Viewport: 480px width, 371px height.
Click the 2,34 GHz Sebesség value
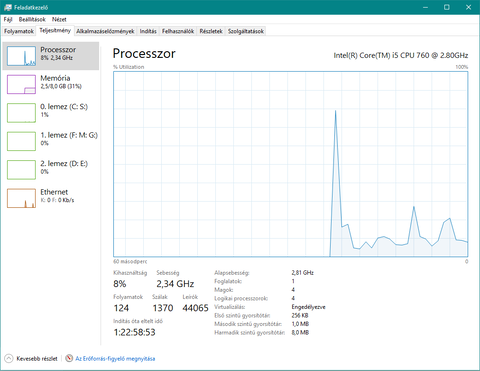pos(175,284)
